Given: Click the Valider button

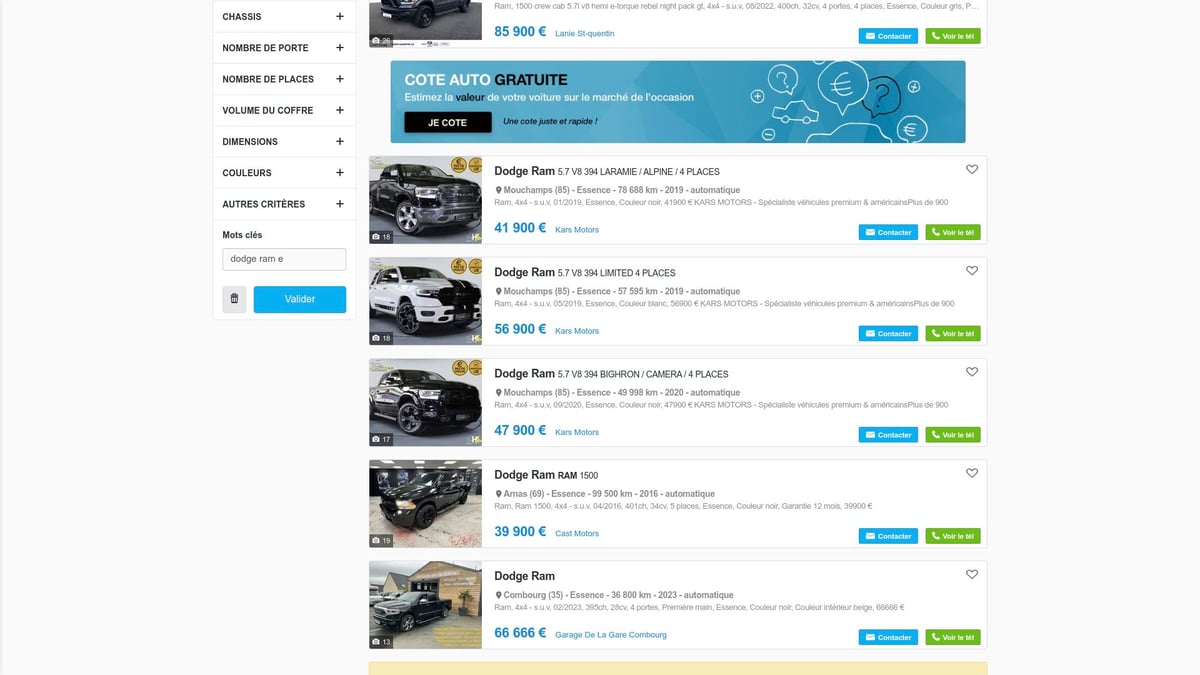Looking at the screenshot, I should click(300, 299).
